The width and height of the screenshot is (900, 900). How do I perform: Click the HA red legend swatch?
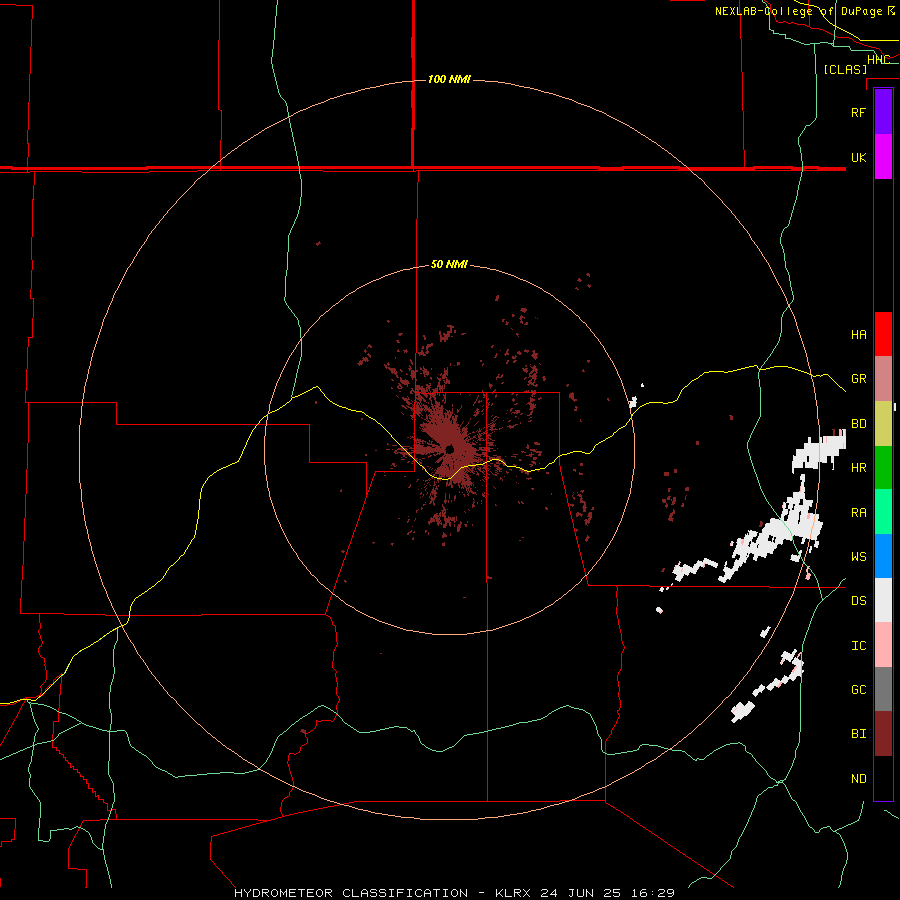coord(883,334)
